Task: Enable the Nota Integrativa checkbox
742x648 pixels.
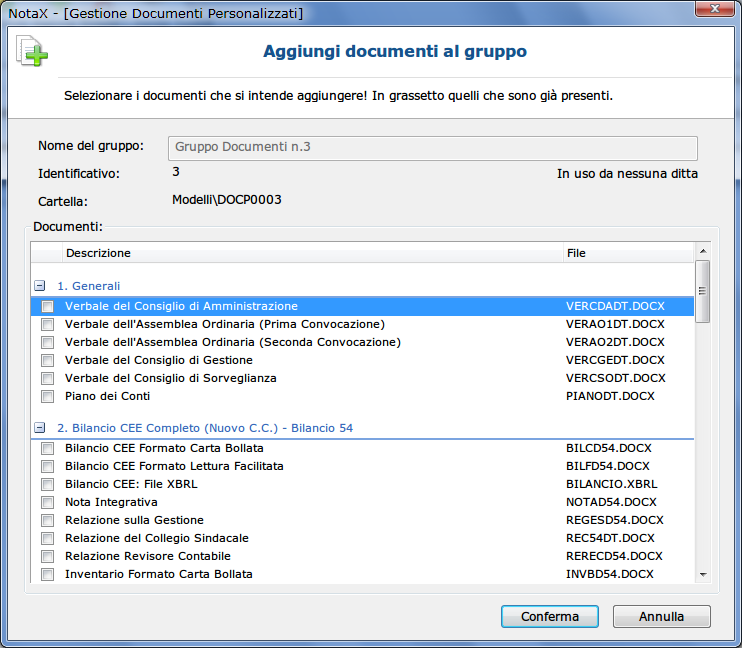Action: pyautogui.click(x=47, y=502)
